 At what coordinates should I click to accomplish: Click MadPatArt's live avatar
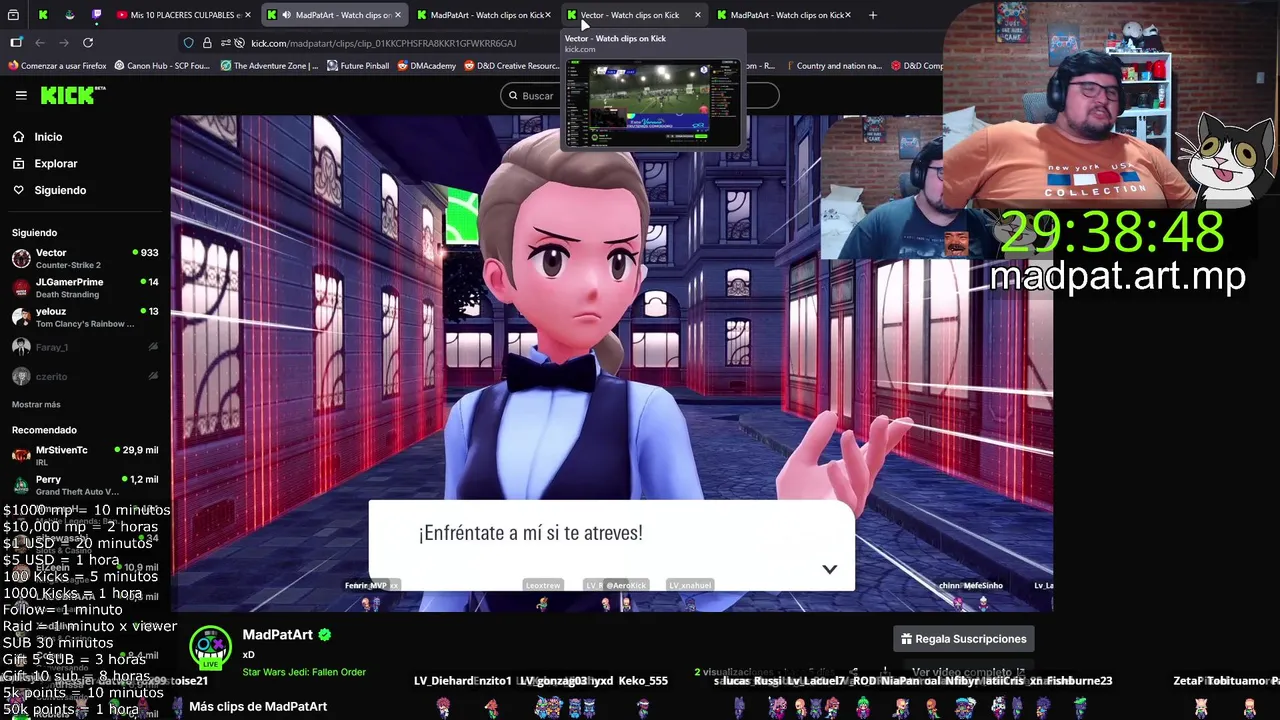coord(210,648)
